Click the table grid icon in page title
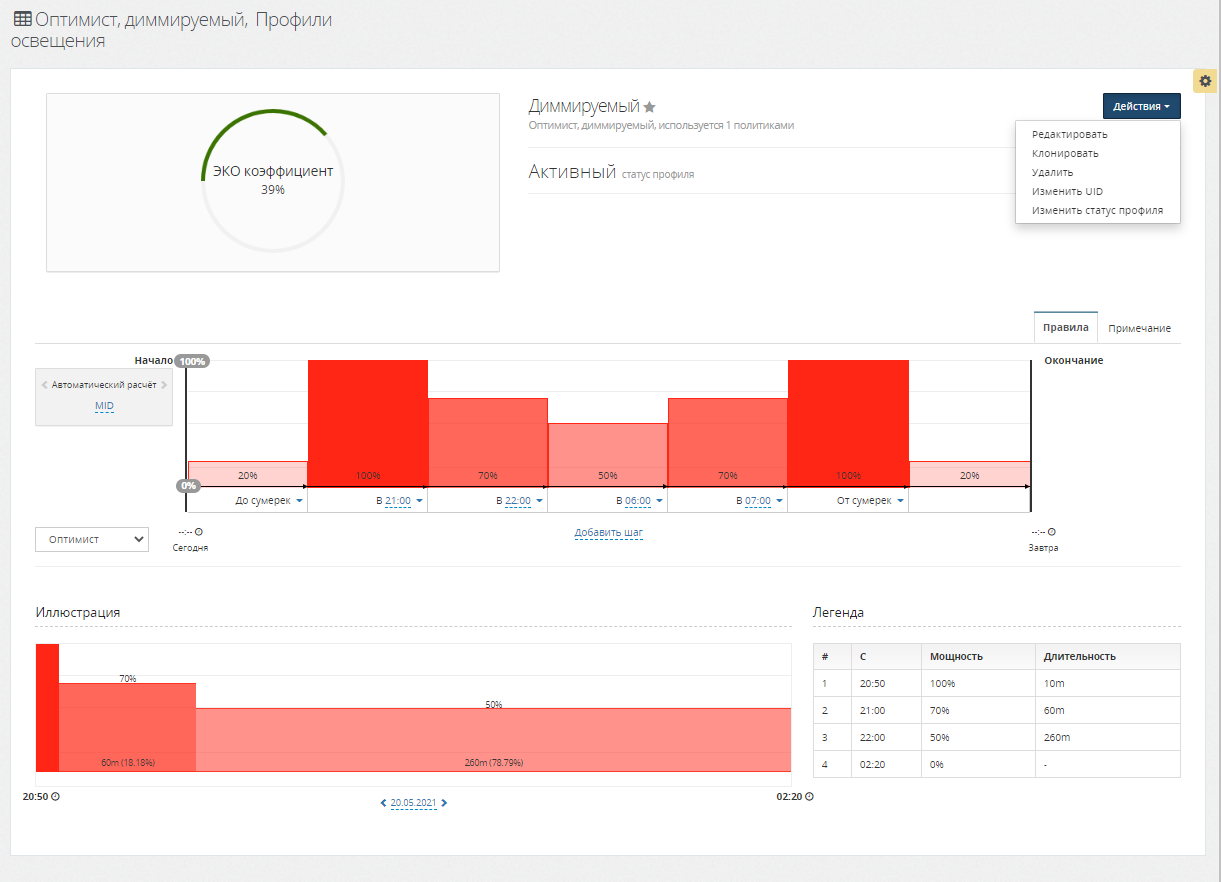The width and height of the screenshot is (1221, 882). coord(21,19)
